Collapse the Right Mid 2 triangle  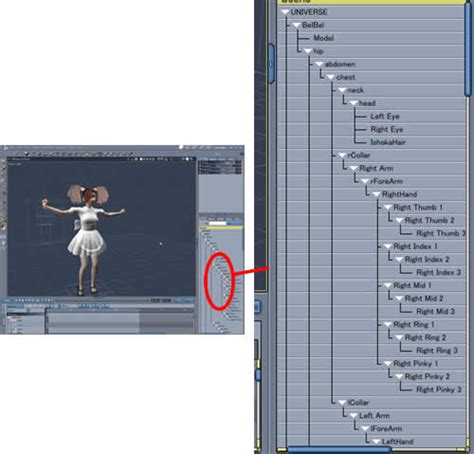(399, 298)
